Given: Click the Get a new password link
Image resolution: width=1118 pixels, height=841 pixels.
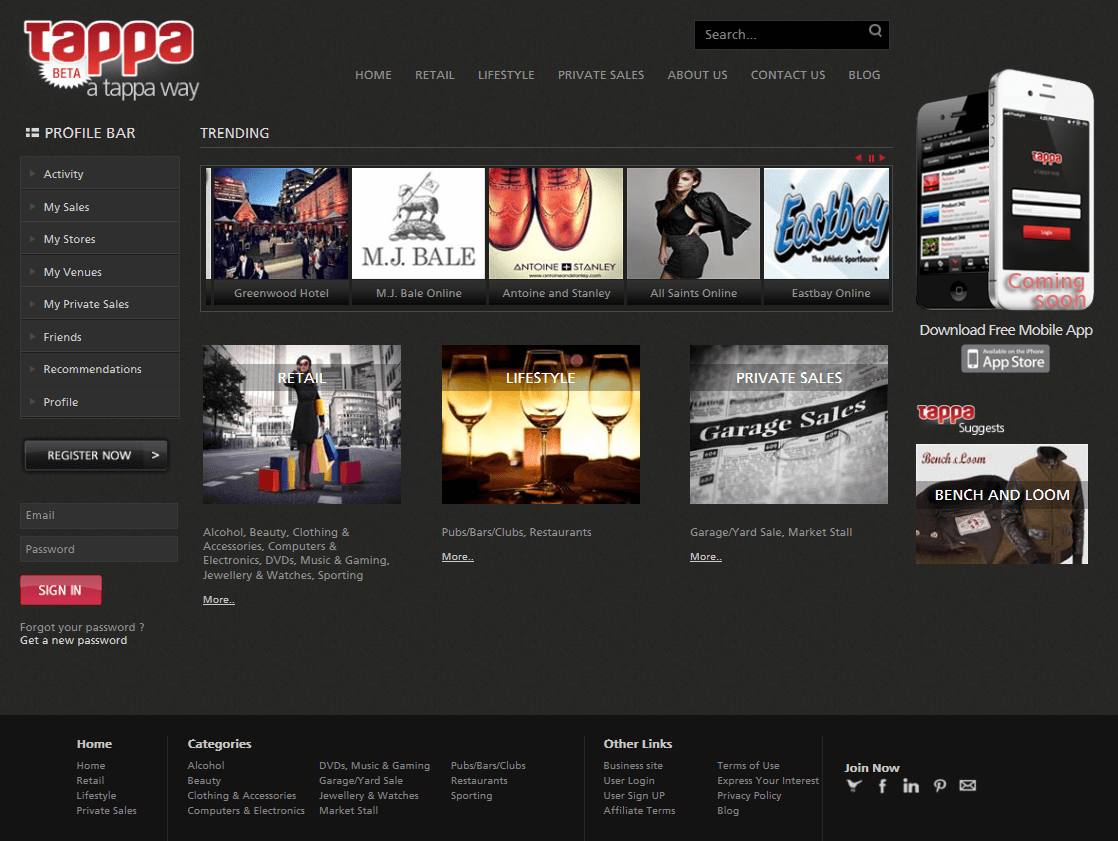Looking at the screenshot, I should pyautogui.click(x=73, y=639).
